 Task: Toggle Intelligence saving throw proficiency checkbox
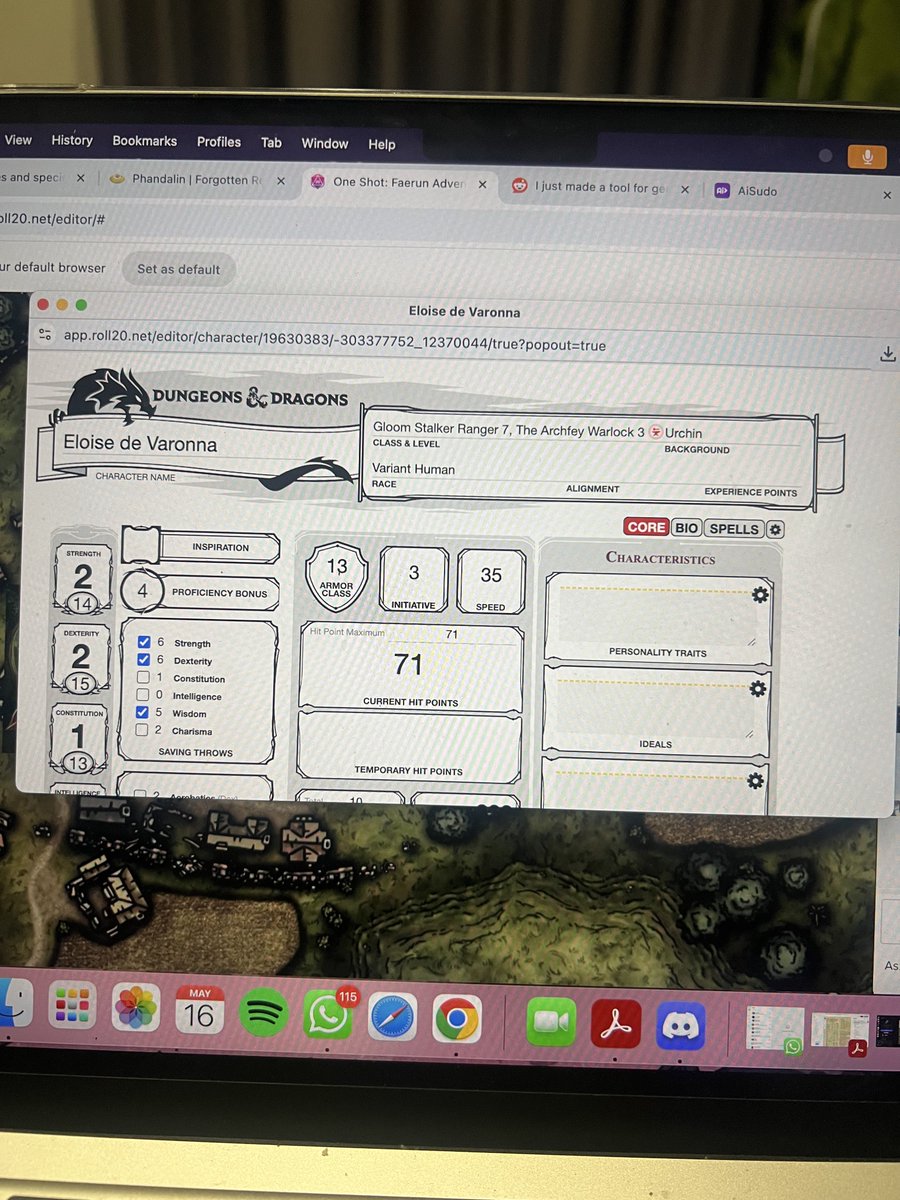(x=143, y=695)
